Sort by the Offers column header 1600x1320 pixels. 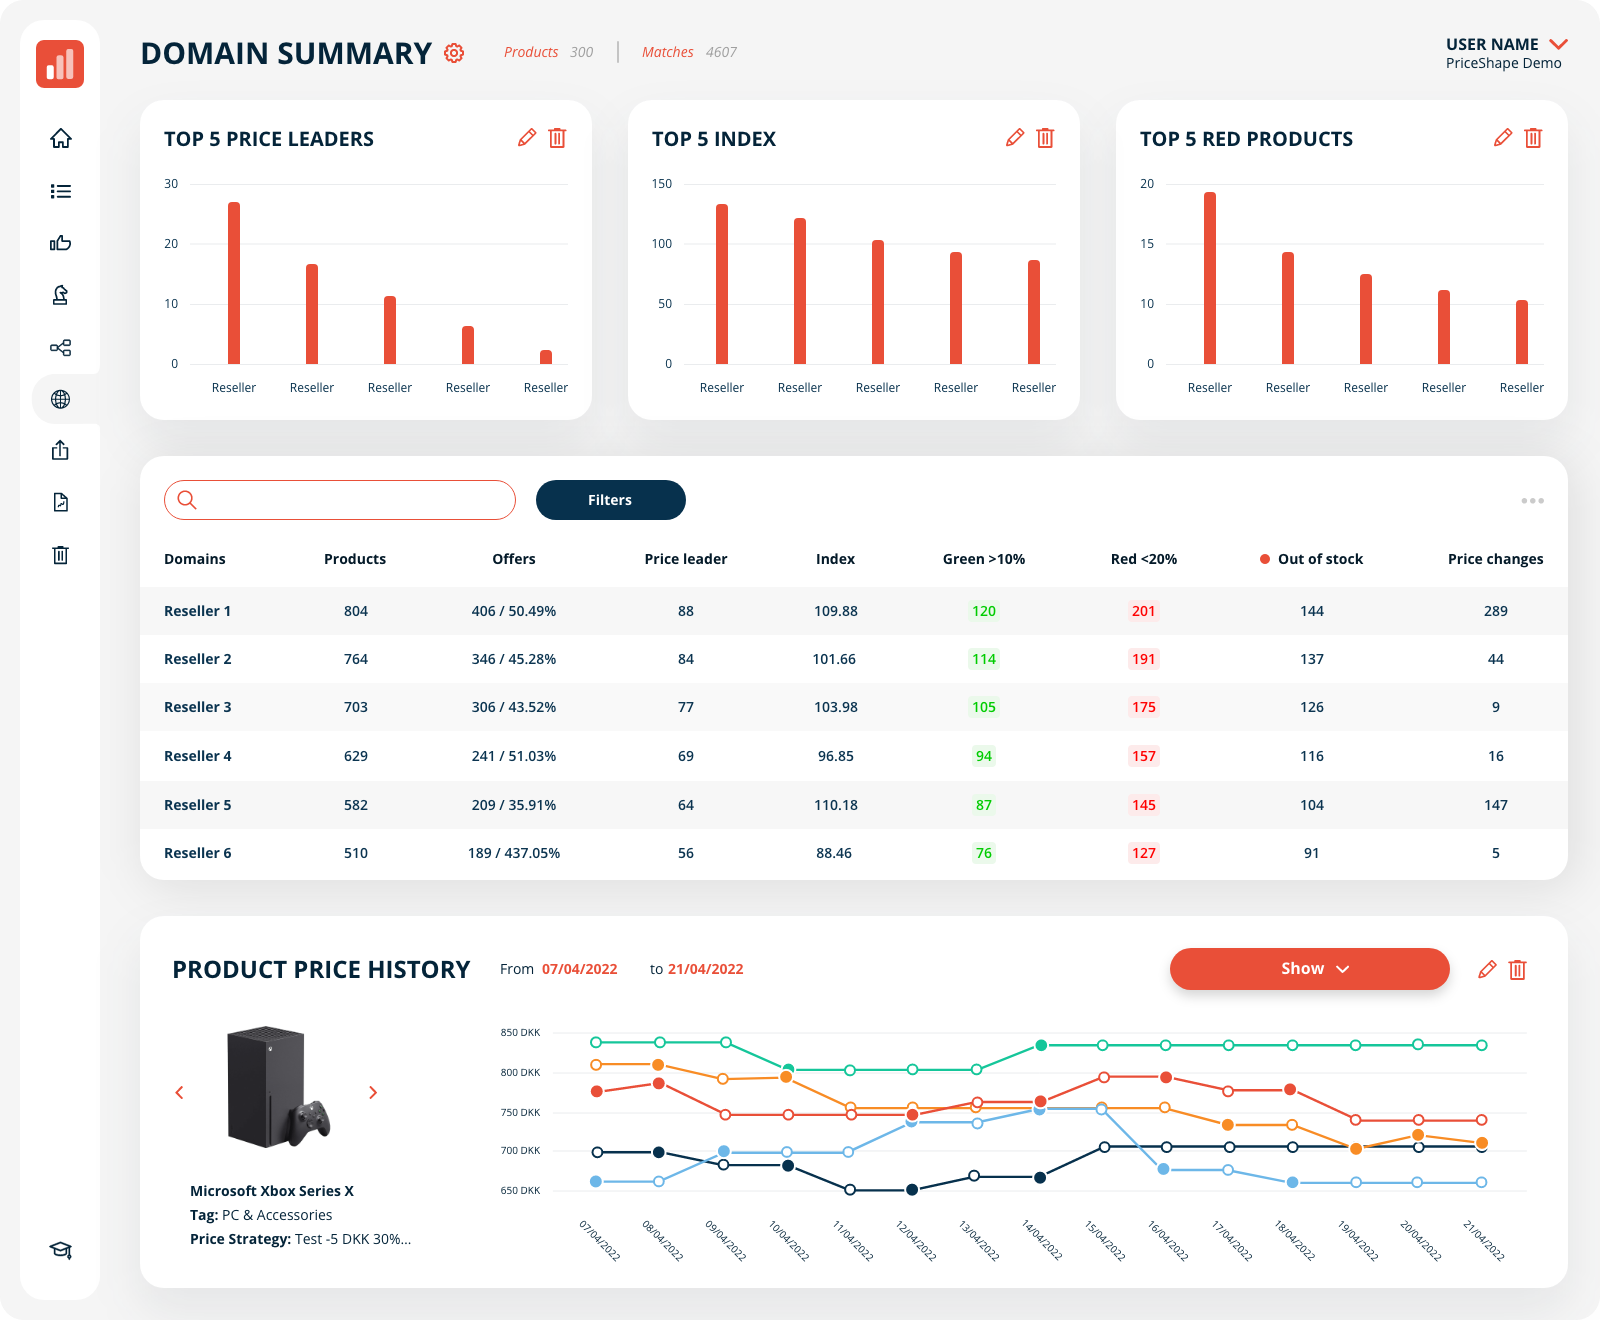514,559
